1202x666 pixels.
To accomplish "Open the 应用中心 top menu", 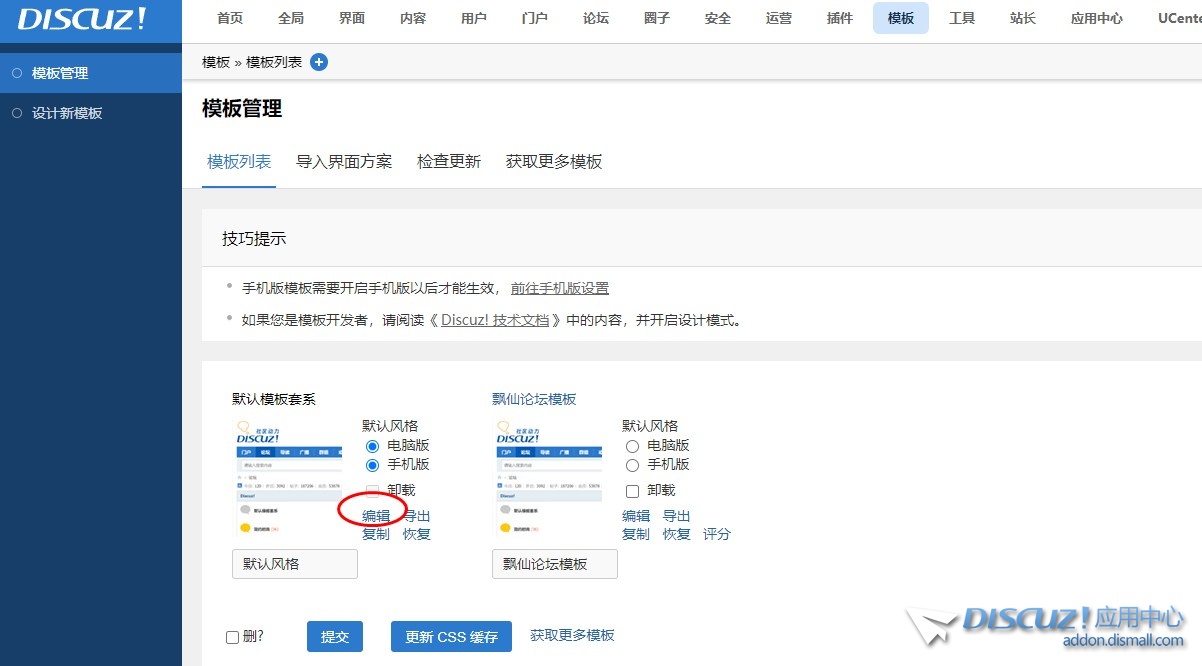I will pos(1096,18).
